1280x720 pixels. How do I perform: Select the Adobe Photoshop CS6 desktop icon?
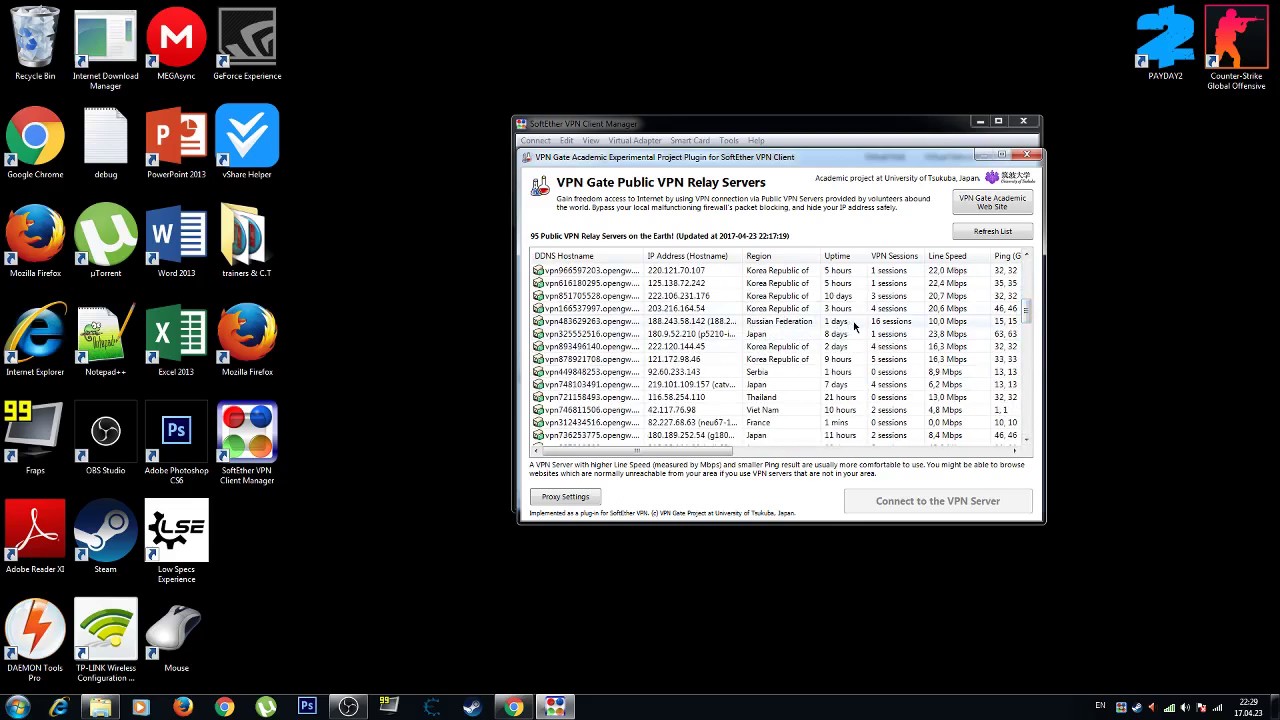176,443
